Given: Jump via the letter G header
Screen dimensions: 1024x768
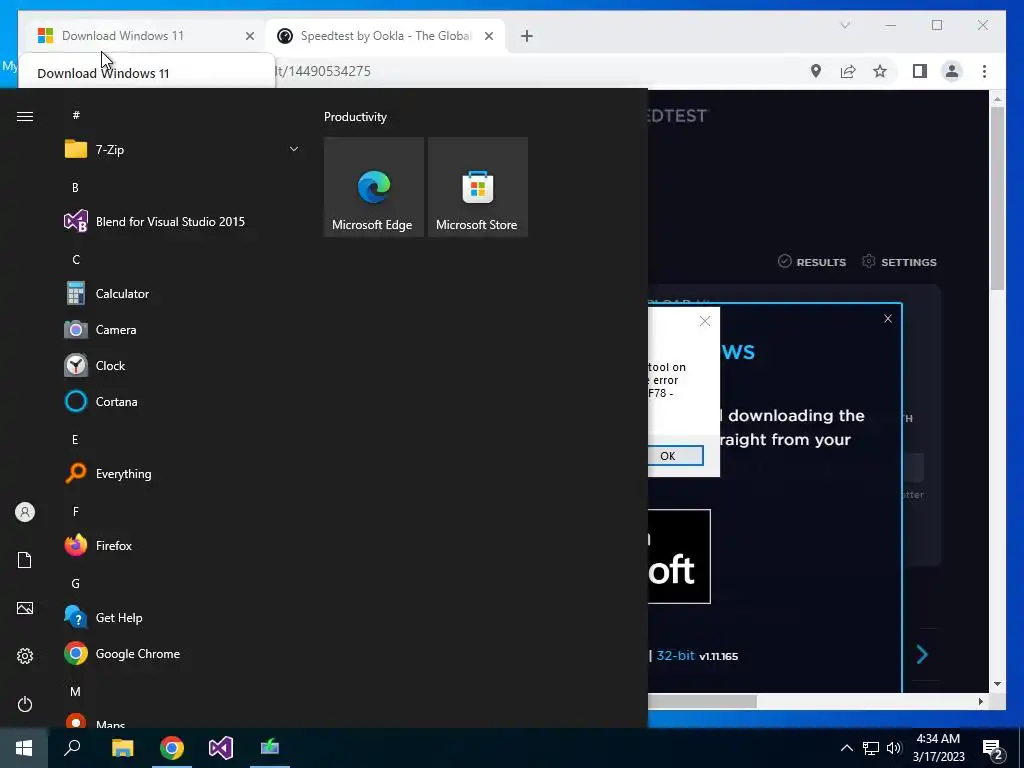Looking at the screenshot, I should (x=76, y=584).
